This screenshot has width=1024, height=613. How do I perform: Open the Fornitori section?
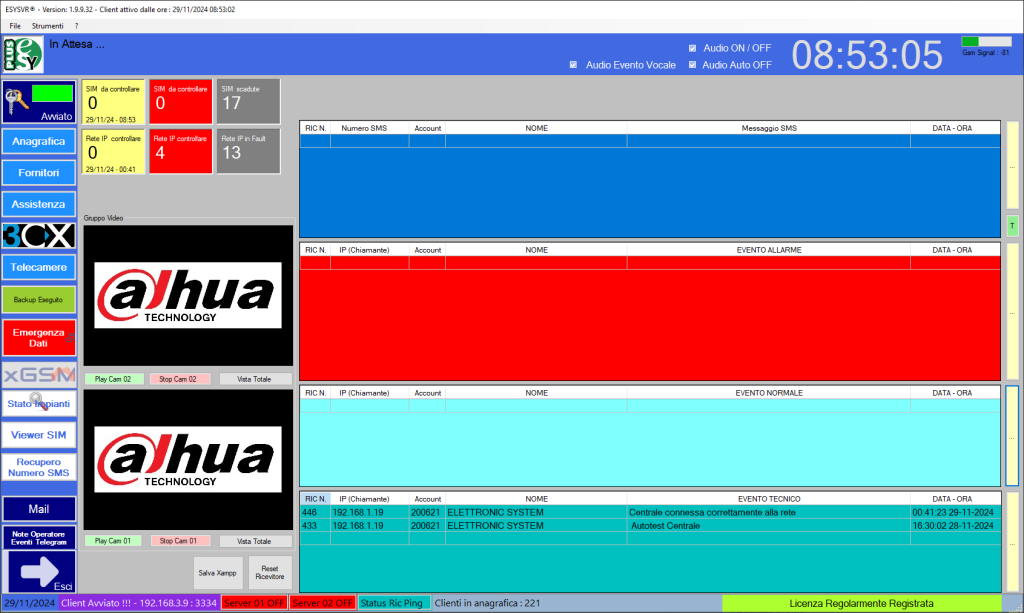(x=39, y=173)
